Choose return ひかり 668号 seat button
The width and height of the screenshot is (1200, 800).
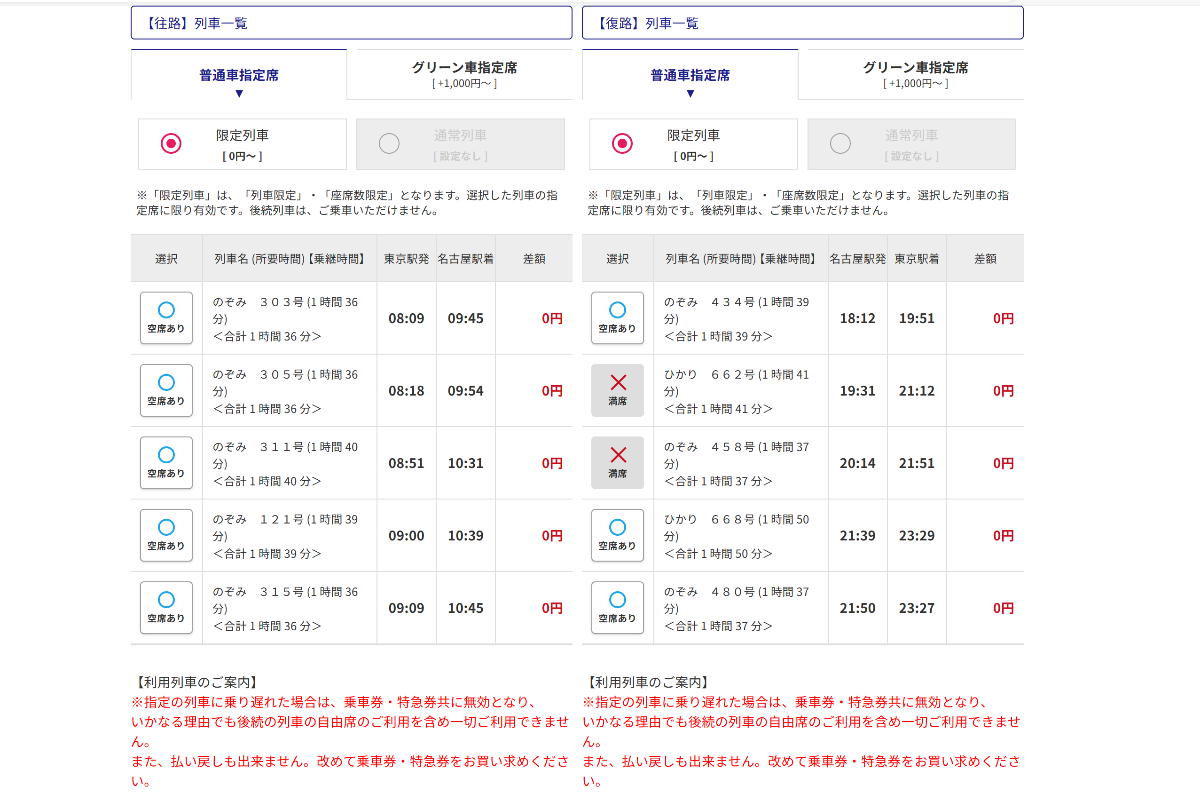(617, 535)
